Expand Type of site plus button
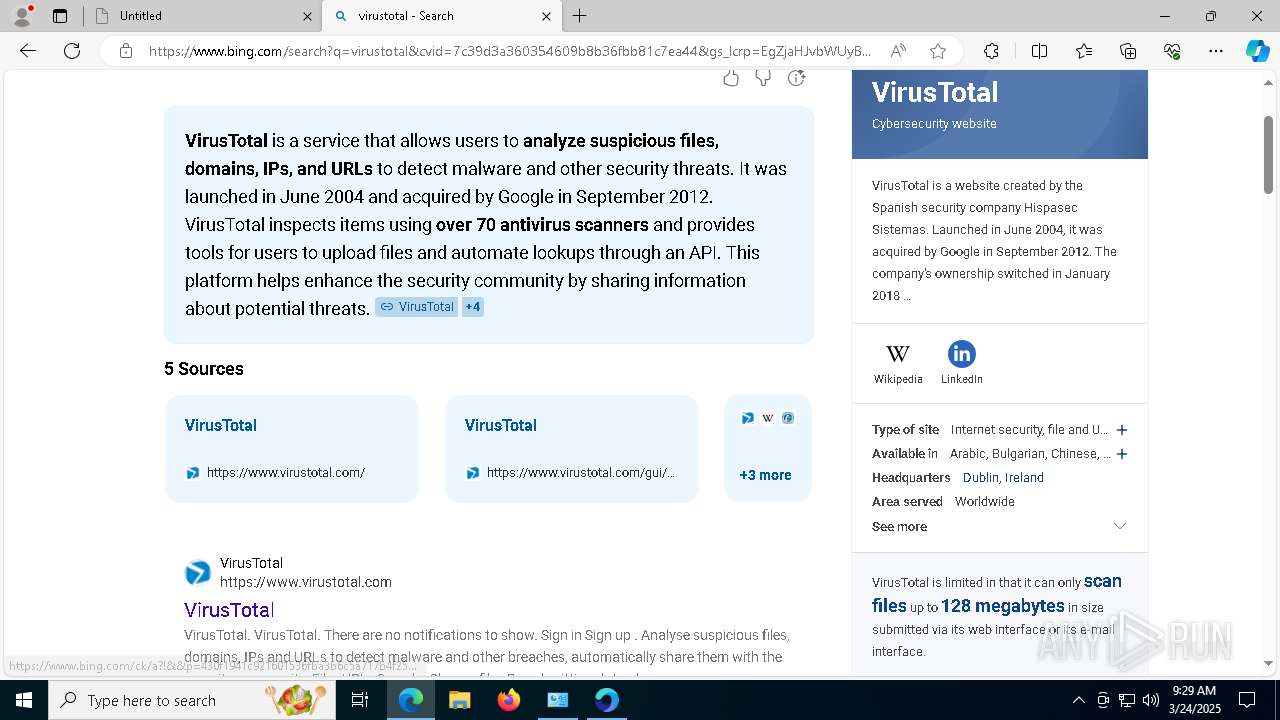Viewport: 1280px width, 720px height. [1122, 430]
